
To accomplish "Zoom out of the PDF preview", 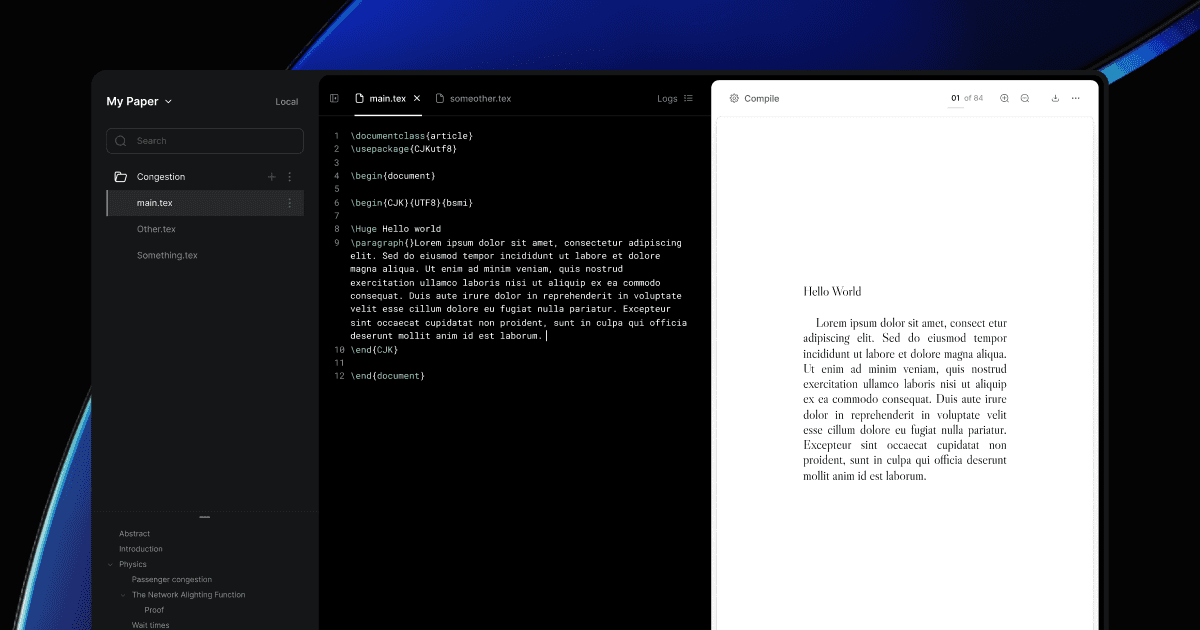I will pos(1024,98).
